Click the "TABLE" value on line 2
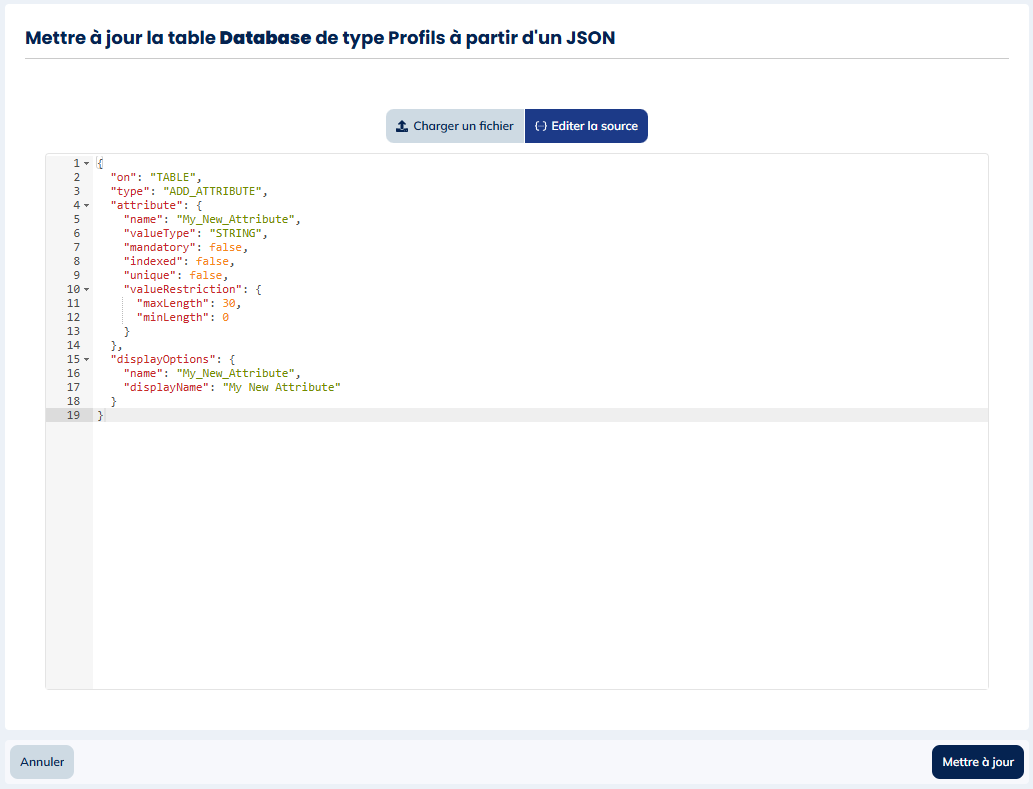 point(175,177)
